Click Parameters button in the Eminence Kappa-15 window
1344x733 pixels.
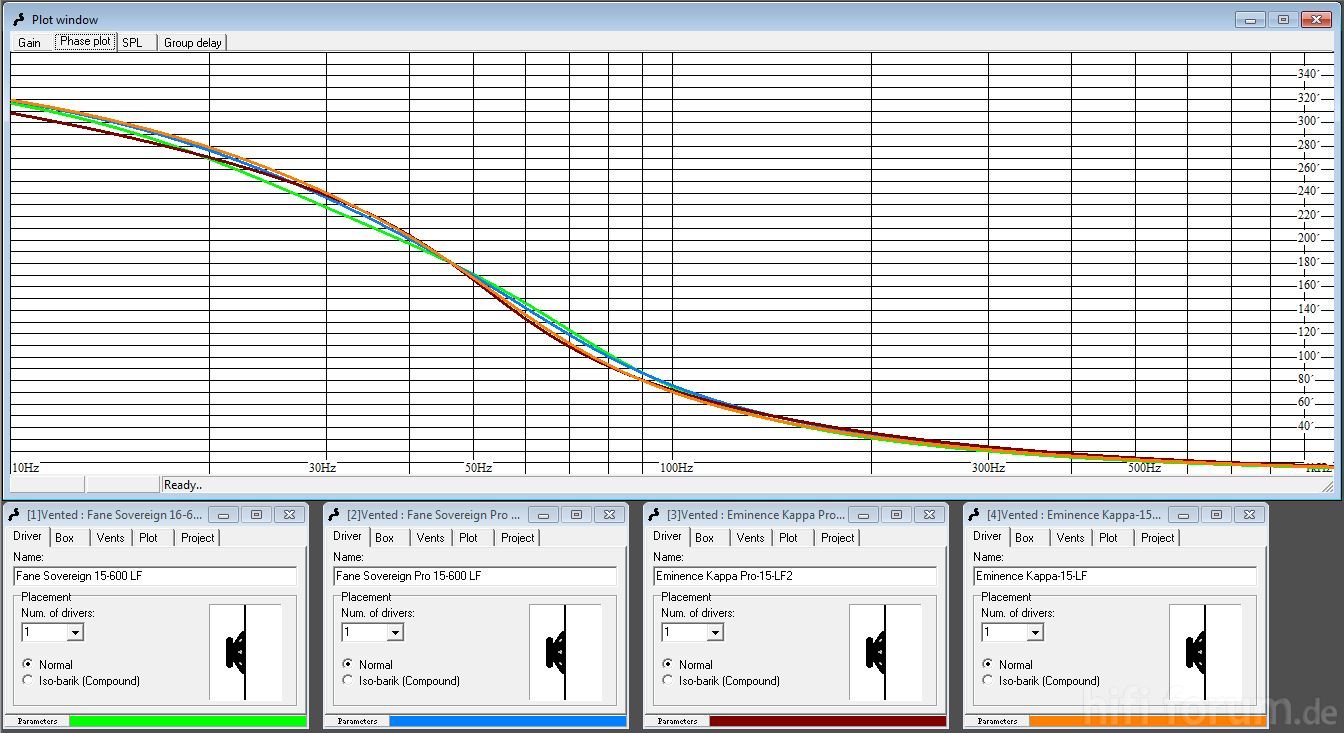coord(997,721)
